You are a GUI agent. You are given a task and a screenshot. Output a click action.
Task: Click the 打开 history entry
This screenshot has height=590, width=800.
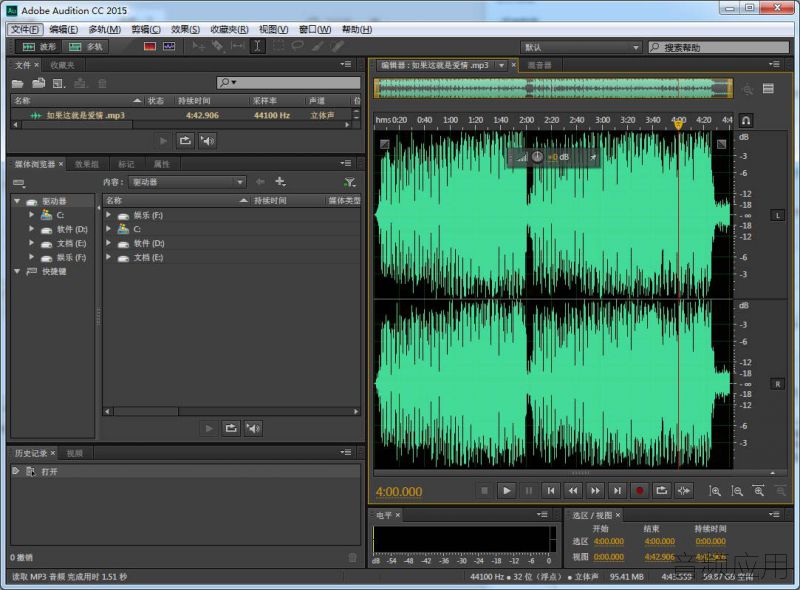click(185, 472)
